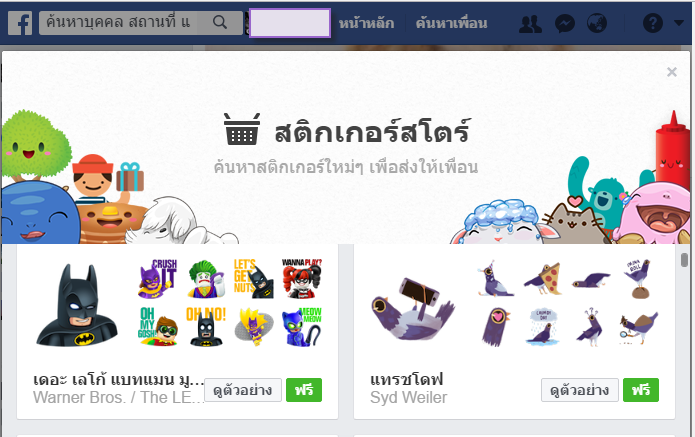Image resolution: width=695 pixels, height=437 pixels.
Task: Preview LEGO Batman sticker pack (ดูตัวอย่าง)
Action: coord(243,390)
